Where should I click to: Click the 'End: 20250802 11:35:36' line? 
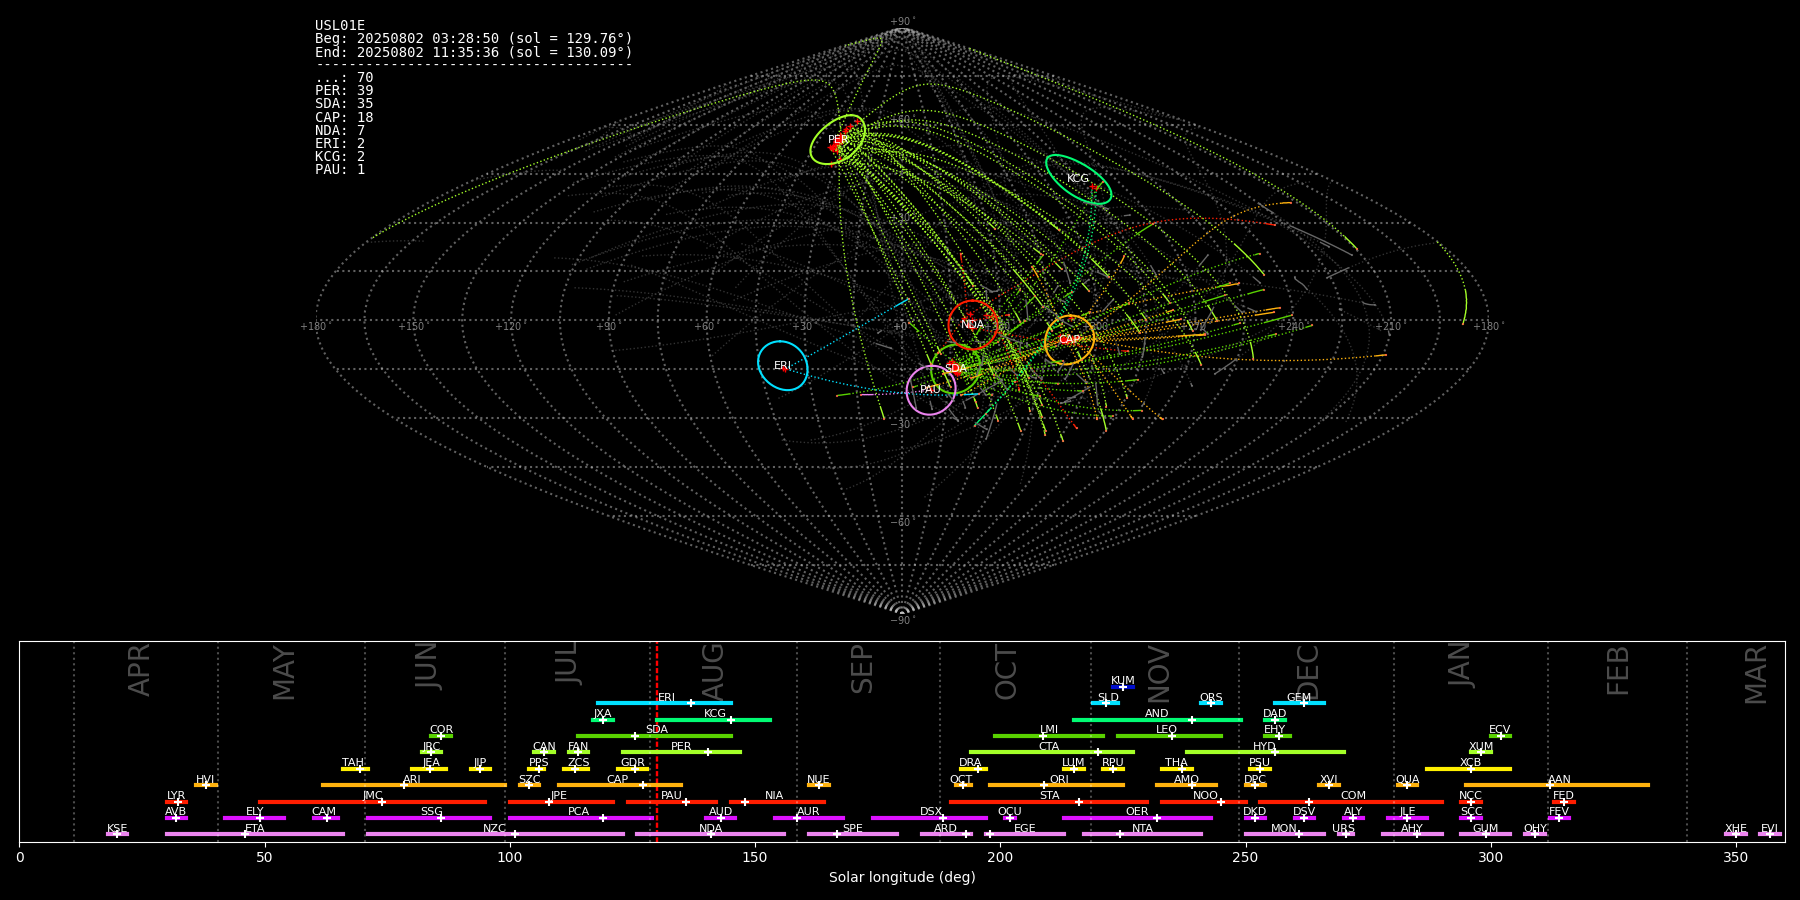pos(474,52)
